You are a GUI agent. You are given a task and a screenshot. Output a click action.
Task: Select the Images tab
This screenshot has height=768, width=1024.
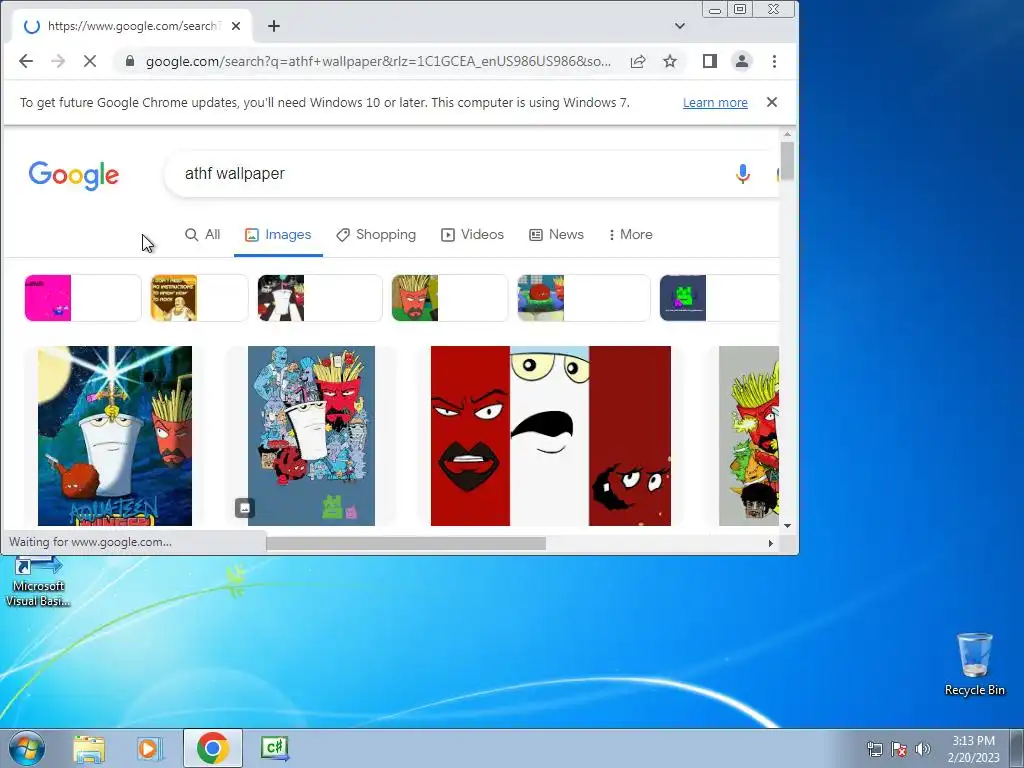(x=278, y=234)
